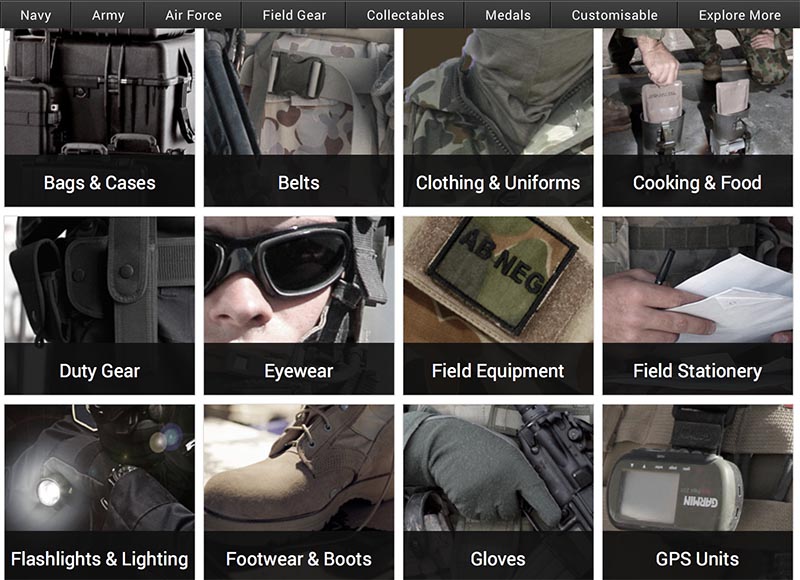The height and width of the screenshot is (580, 800).
Task: Click the Footwear & Boots label
Action: tap(299, 559)
